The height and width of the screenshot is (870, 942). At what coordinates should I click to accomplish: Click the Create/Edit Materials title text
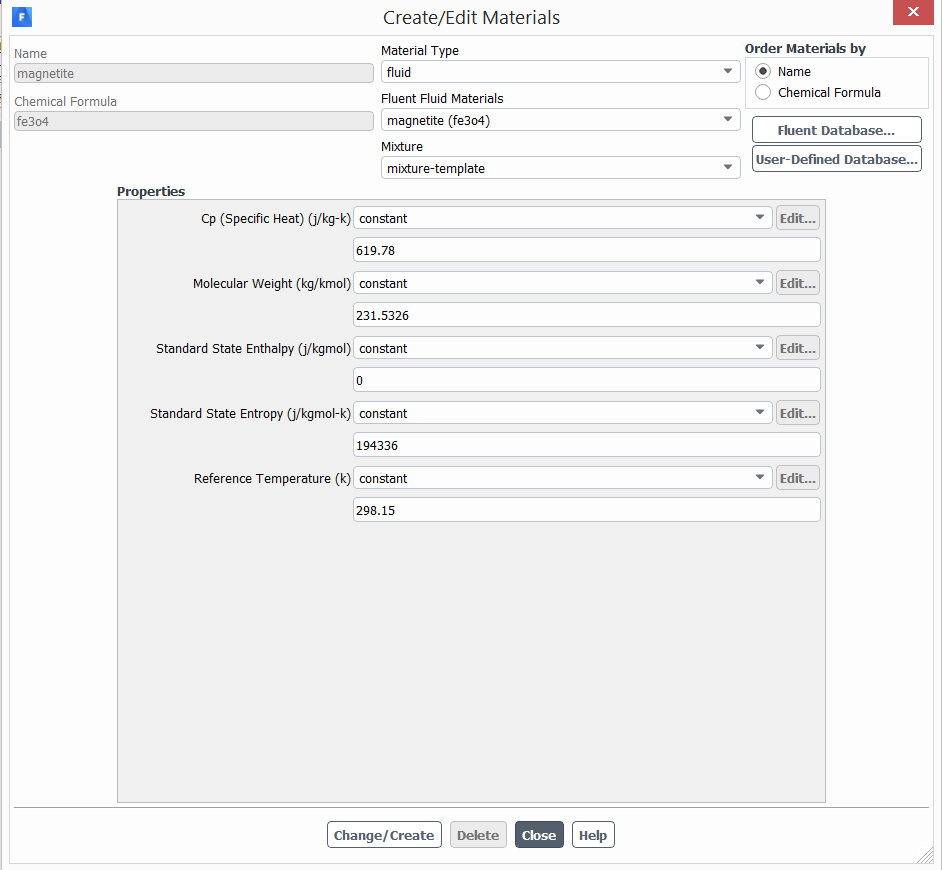pyautogui.click(x=472, y=17)
